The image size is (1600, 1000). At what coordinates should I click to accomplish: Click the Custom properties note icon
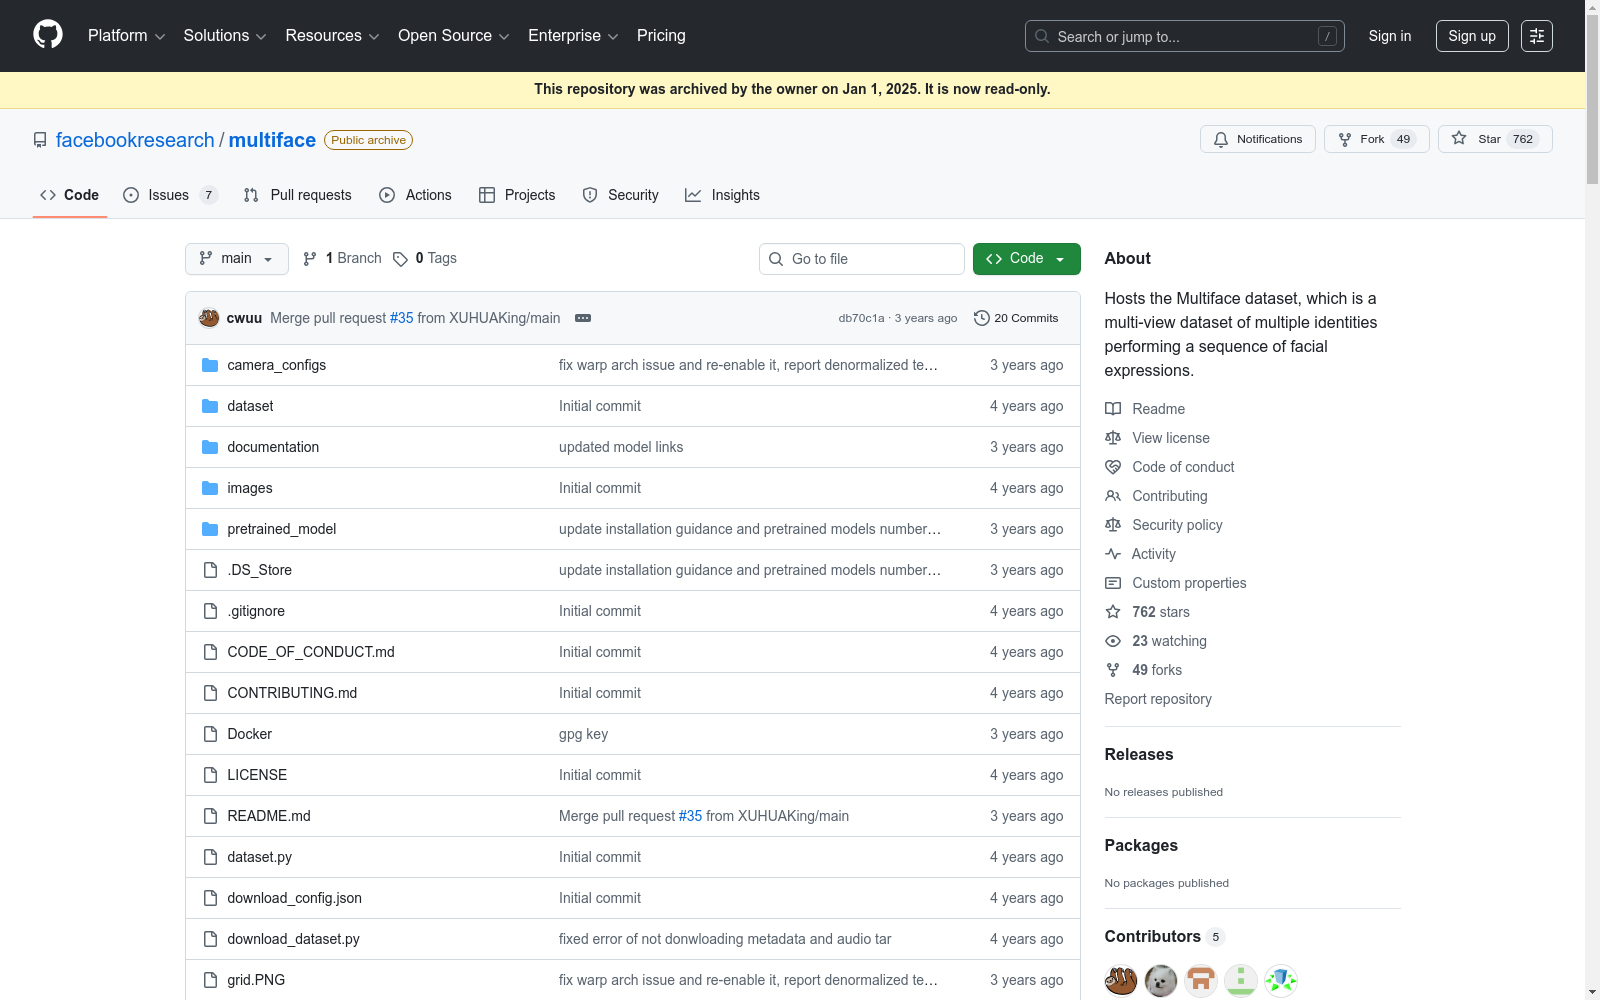point(1113,583)
